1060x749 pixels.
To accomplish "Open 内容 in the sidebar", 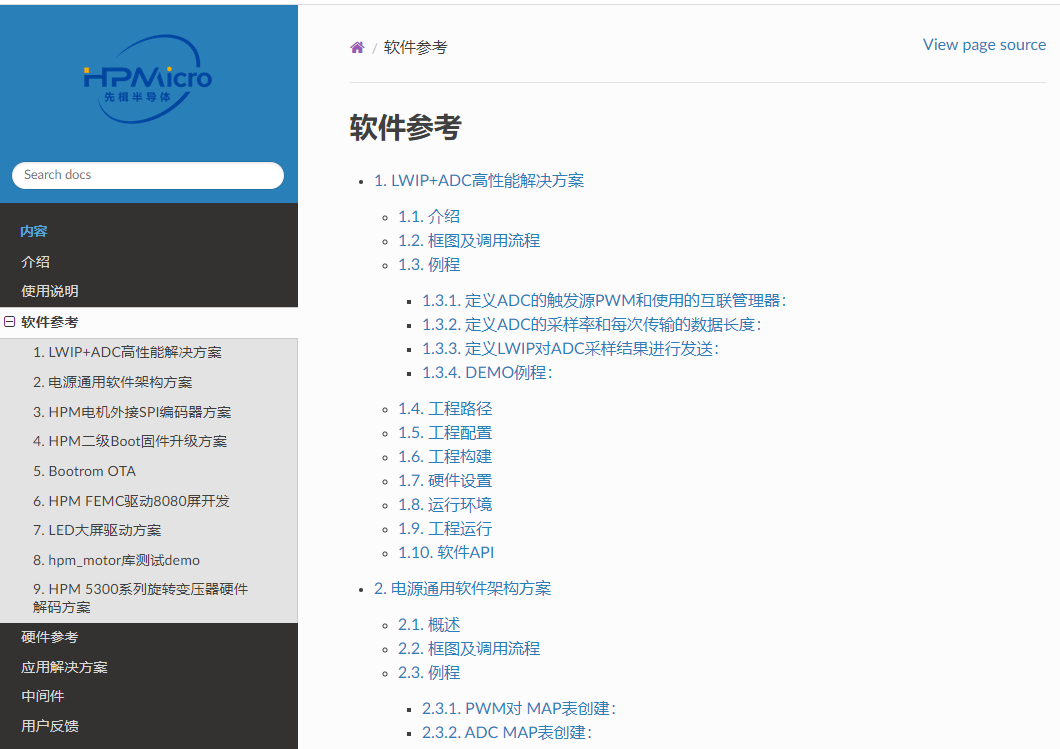I will 34,232.
